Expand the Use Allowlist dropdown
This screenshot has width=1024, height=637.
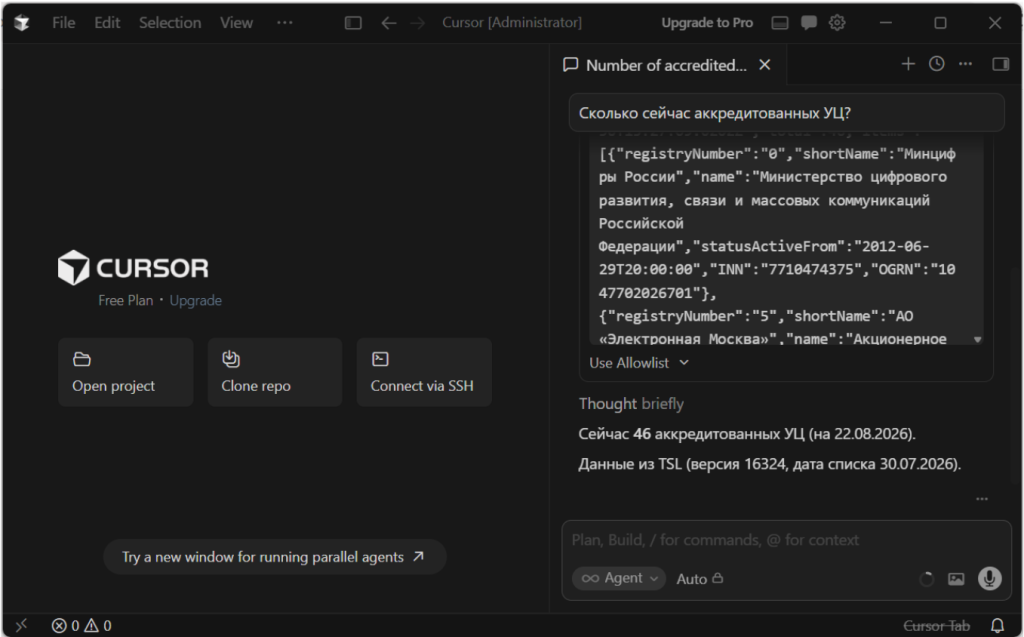click(x=639, y=363)
